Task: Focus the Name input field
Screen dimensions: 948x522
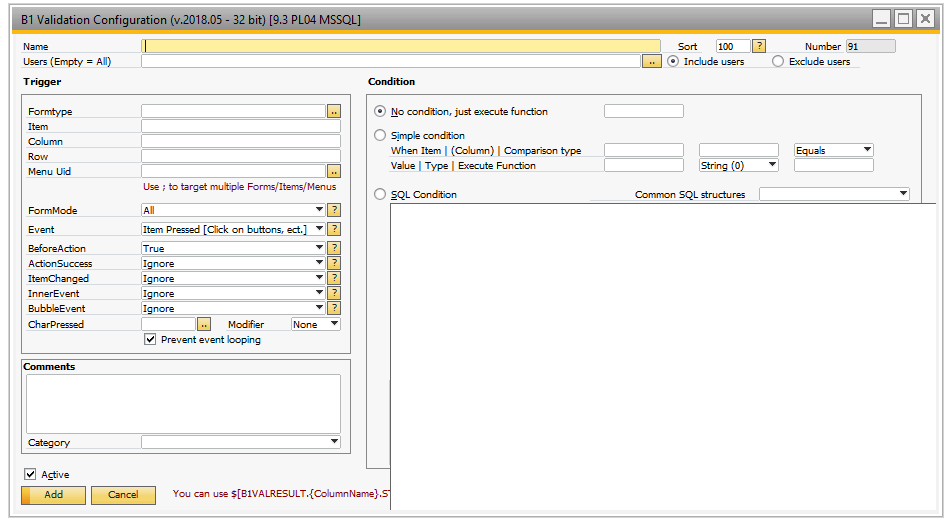Action: (x=401, y=46)
